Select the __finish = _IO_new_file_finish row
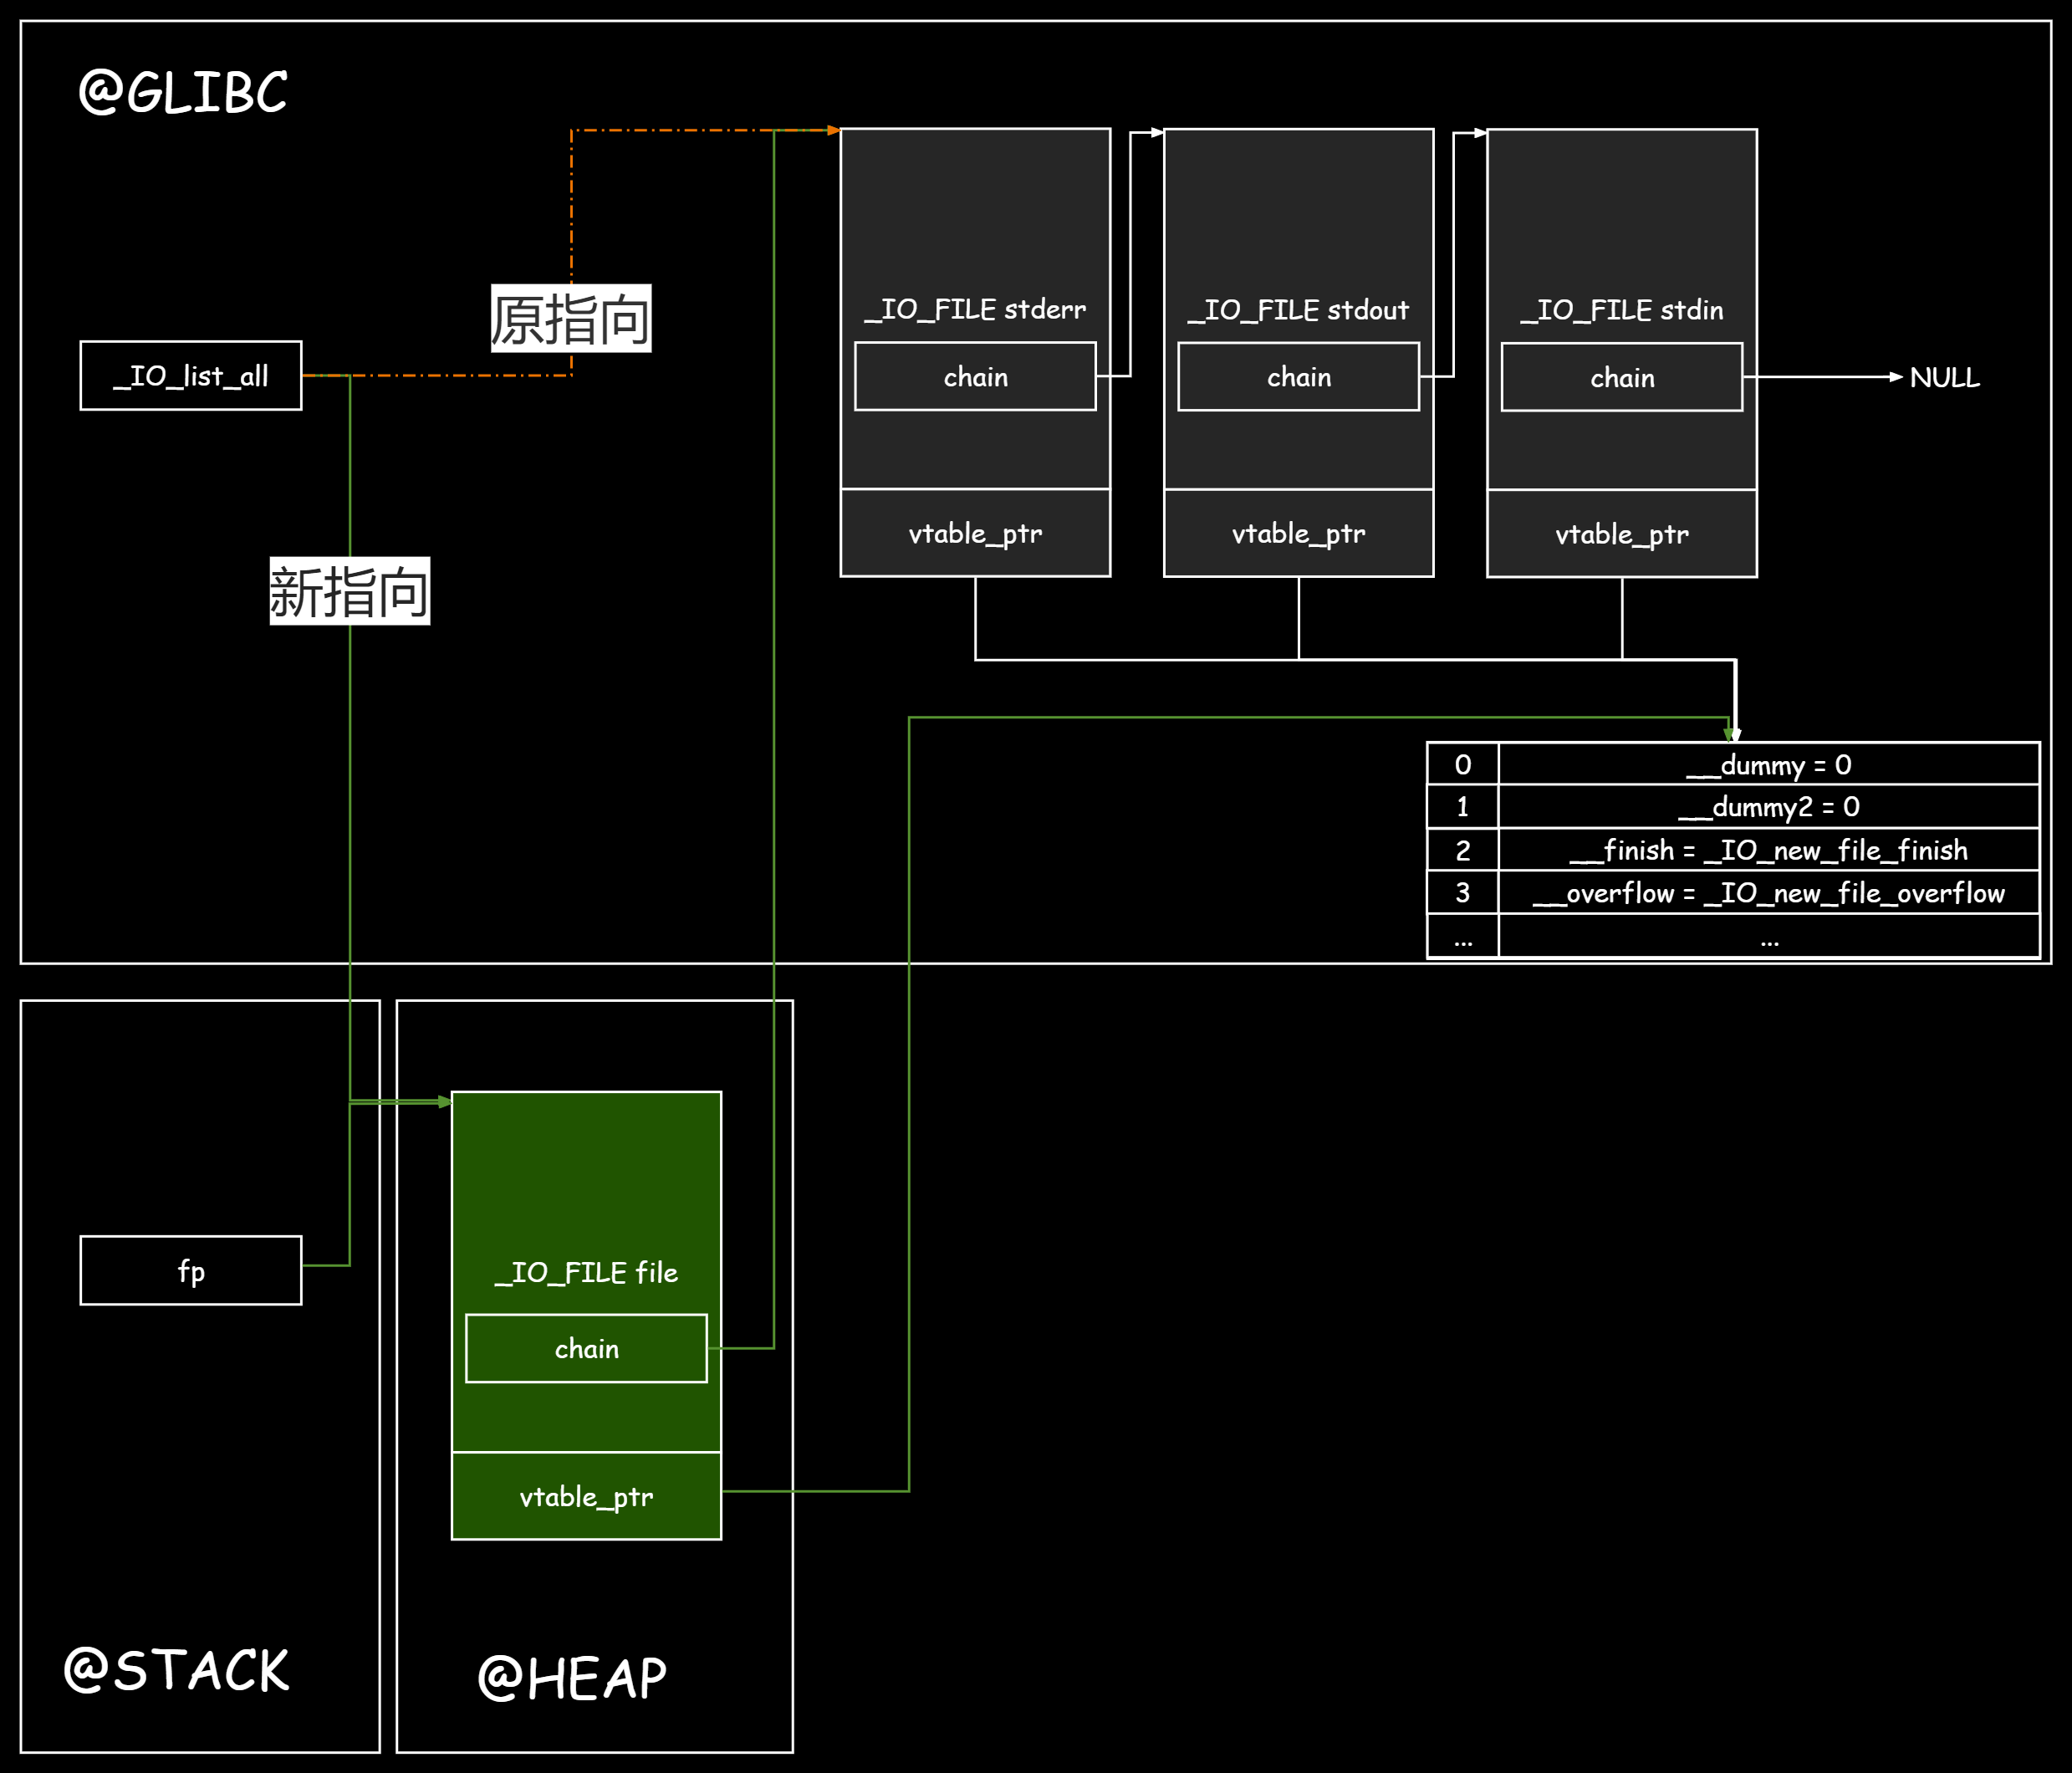Image resolution: width=2072 pixels, height=1773 pixels. click(1768, 850)
